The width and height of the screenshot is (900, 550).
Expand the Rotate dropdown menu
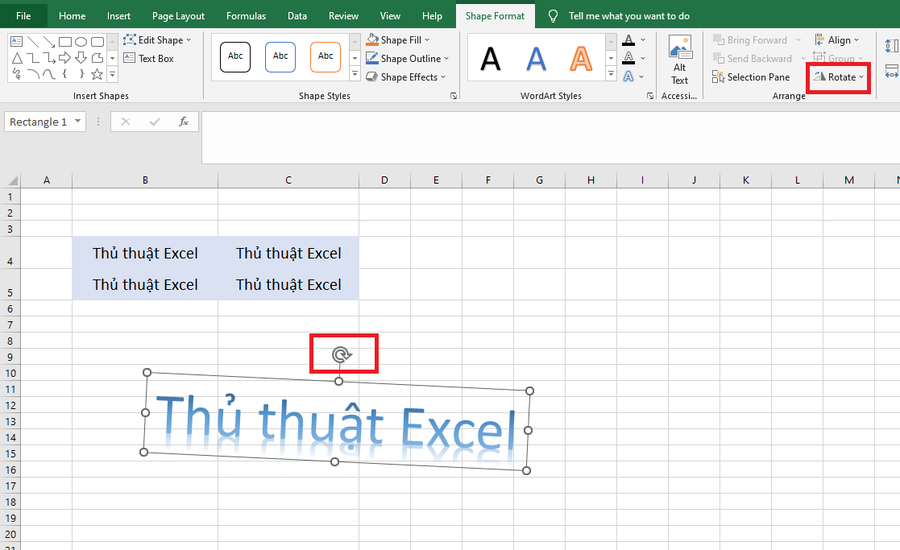(838, 77)
